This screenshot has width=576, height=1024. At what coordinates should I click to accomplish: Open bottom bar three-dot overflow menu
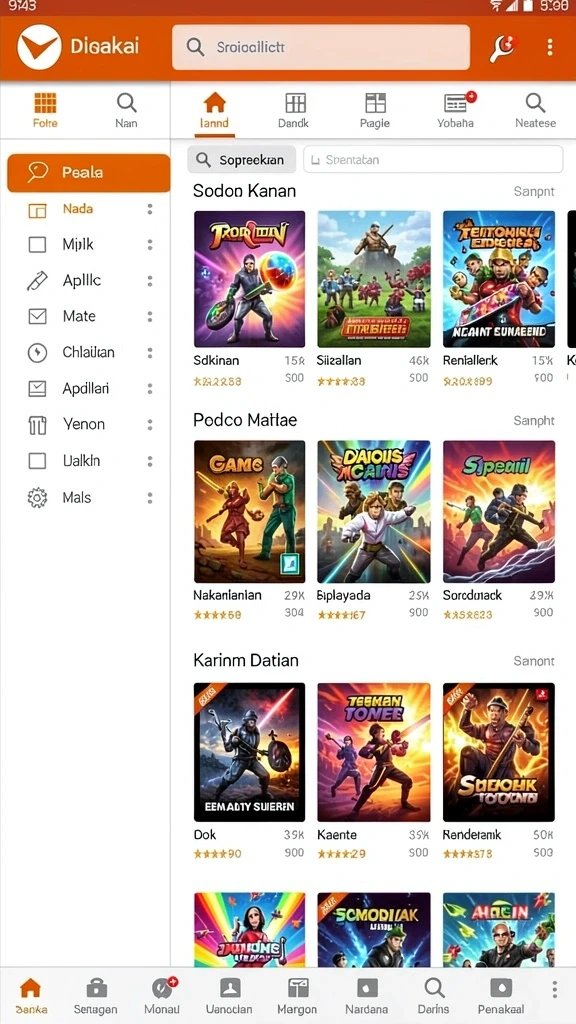(x=555, y=987)
